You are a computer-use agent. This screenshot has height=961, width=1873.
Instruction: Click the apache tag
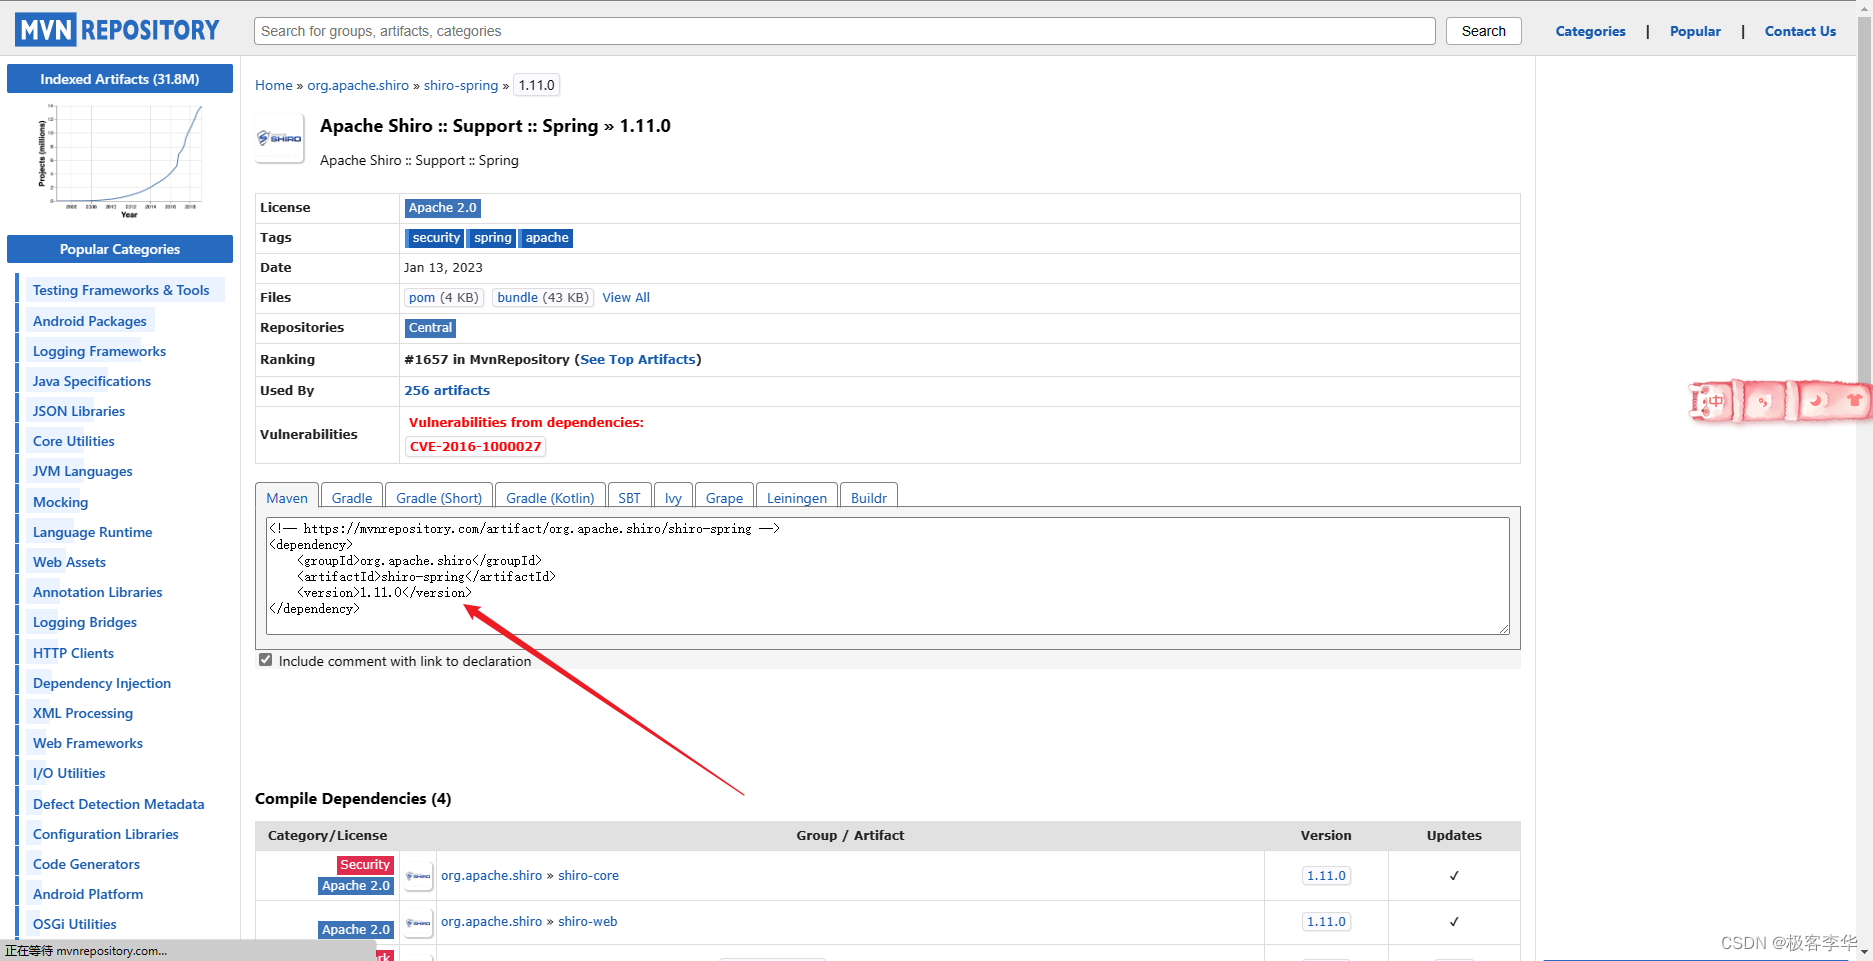547,238
